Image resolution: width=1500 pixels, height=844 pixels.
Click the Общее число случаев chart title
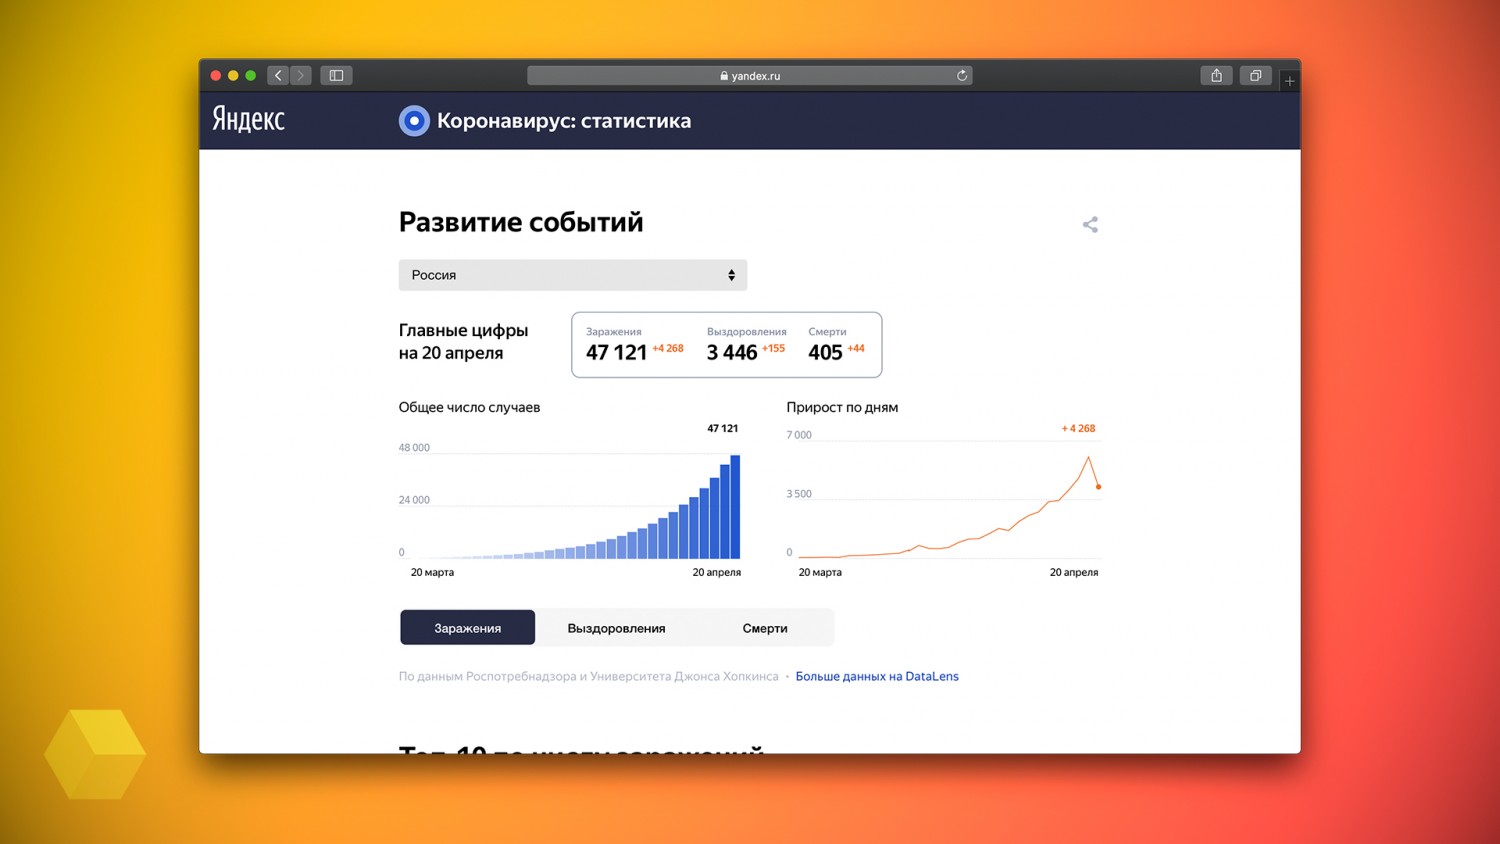(x=469, y=407)
